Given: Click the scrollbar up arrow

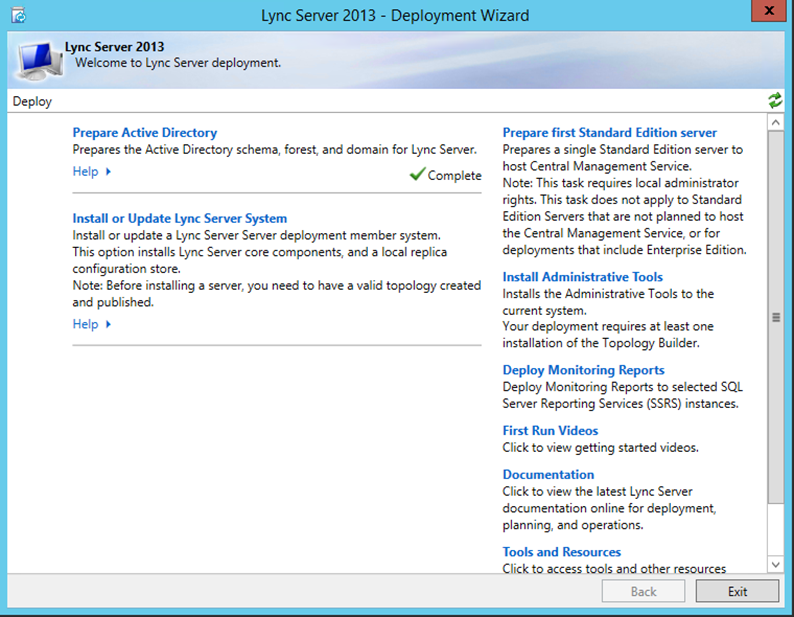Looking at the screenshot, I should tap(775, 123).
